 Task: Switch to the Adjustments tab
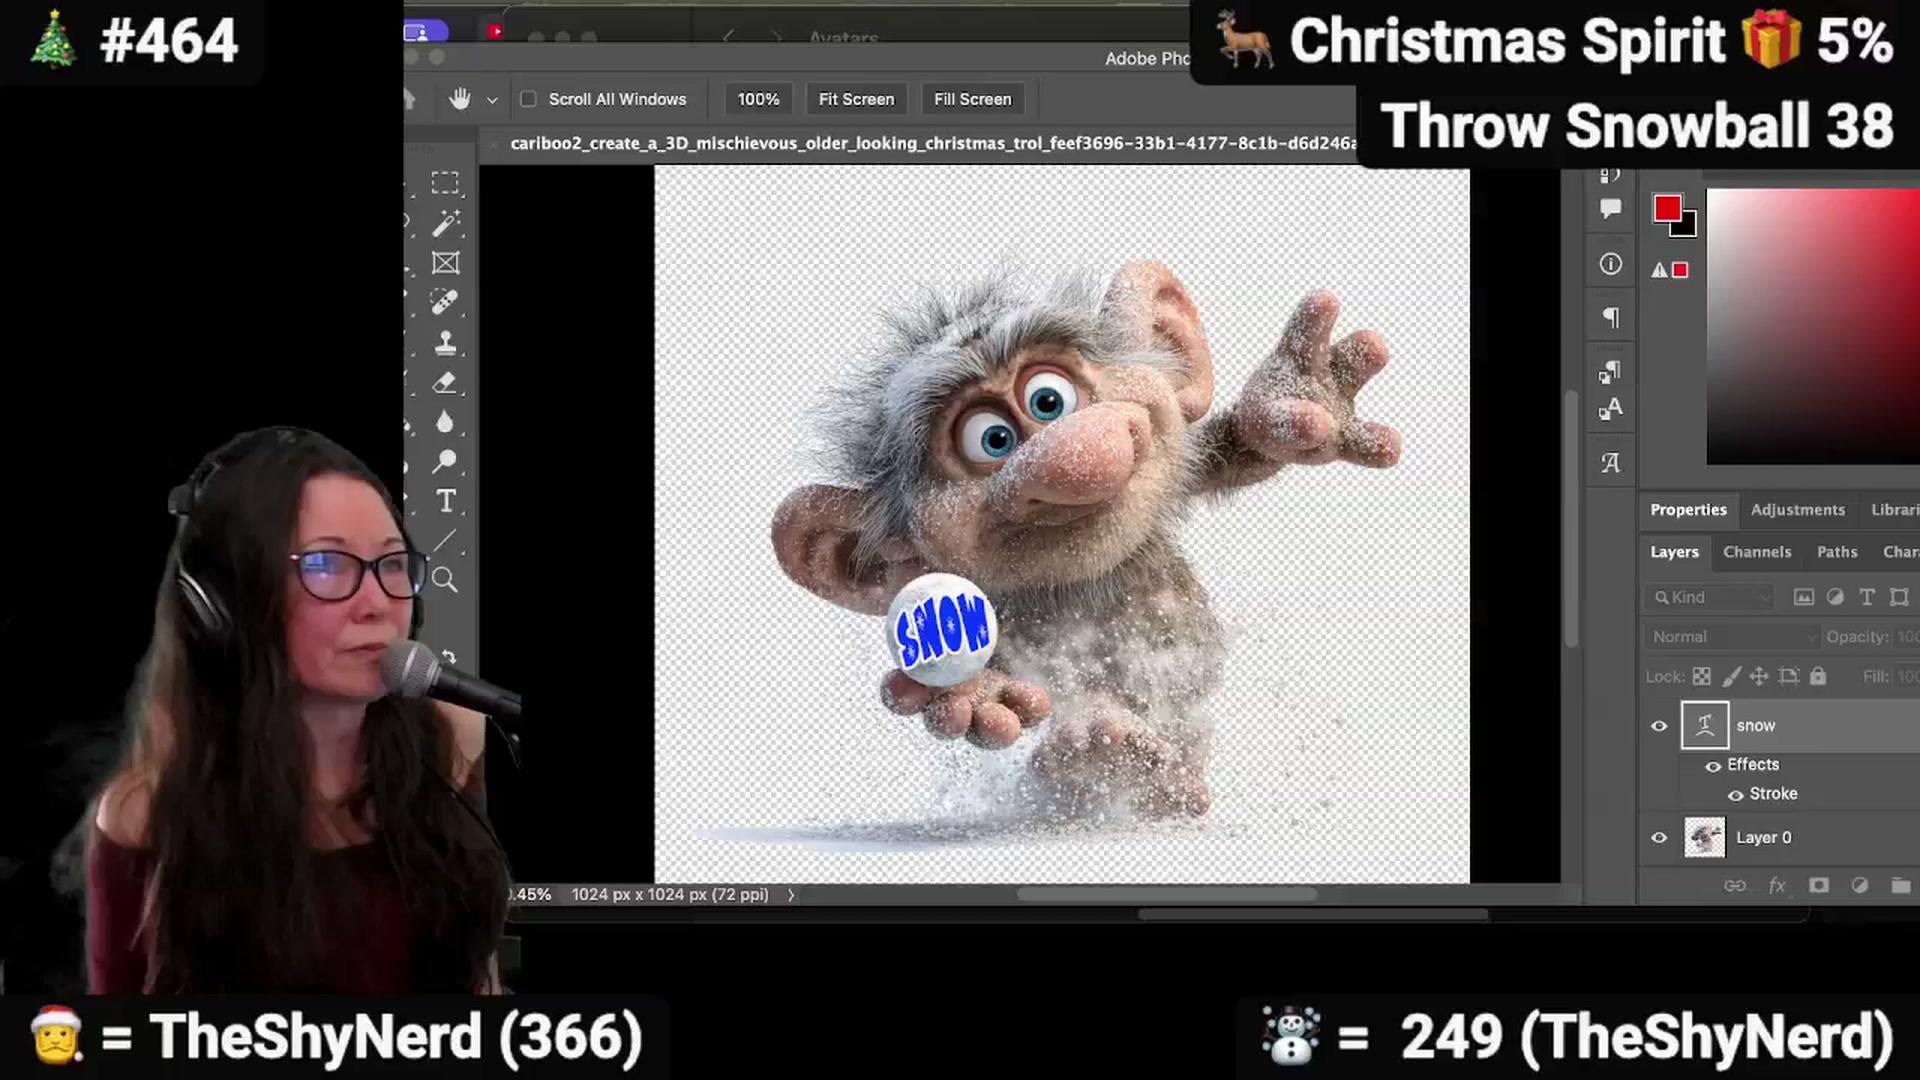coord(1798,510)
